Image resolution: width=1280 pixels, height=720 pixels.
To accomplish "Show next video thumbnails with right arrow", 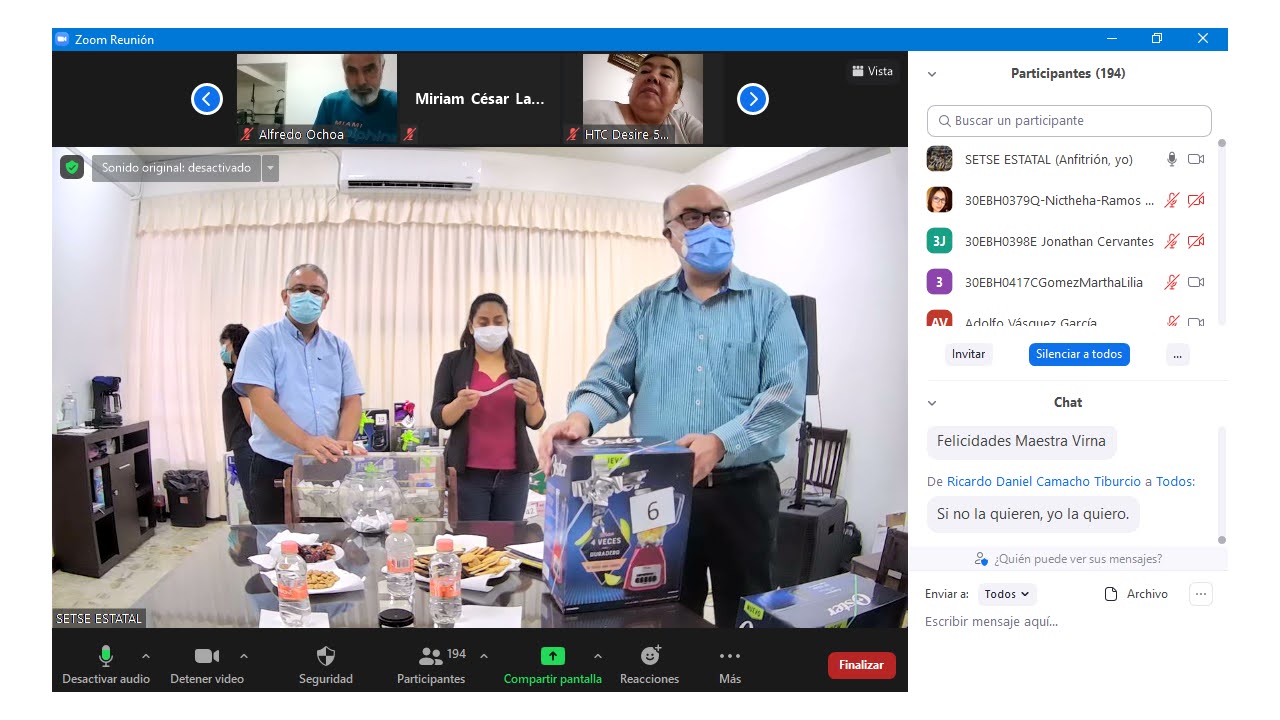I will click(753, 99).
